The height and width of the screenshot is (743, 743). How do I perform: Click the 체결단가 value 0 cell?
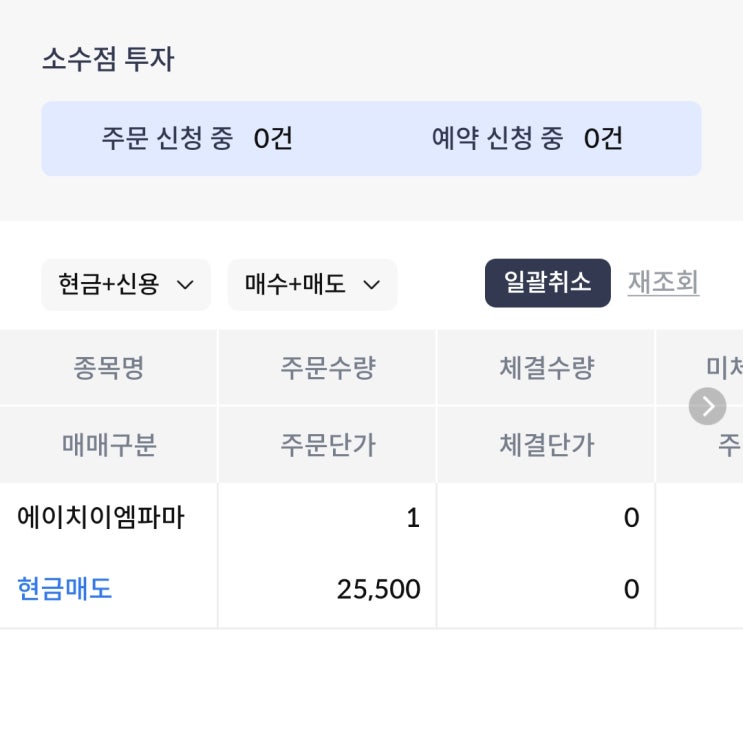click(x=631, y=590)
